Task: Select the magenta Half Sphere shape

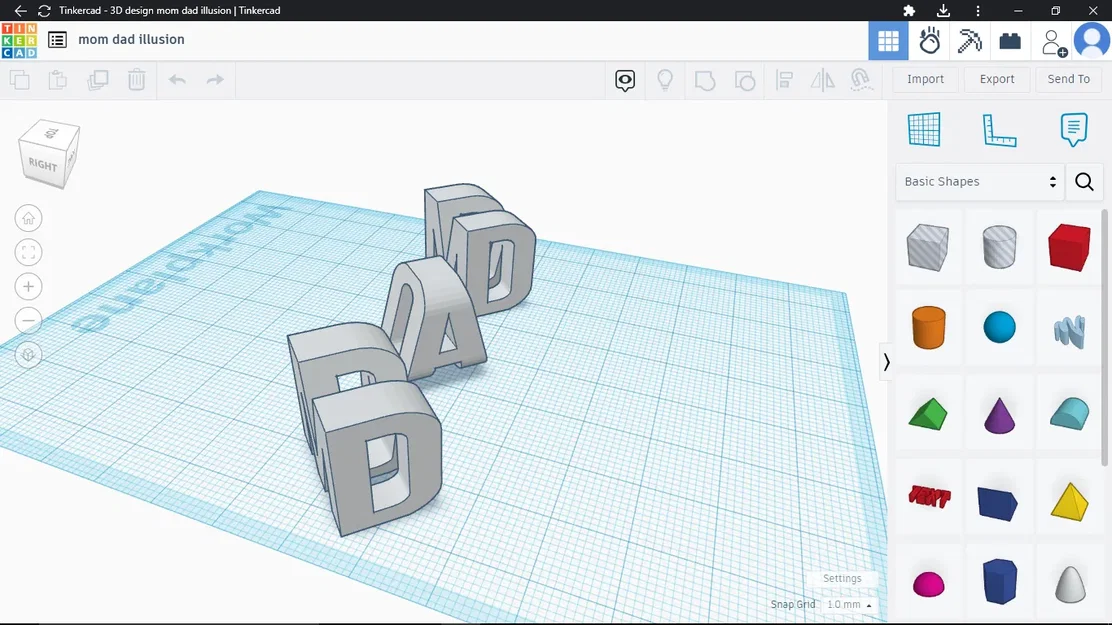Action: click(928, 585)
